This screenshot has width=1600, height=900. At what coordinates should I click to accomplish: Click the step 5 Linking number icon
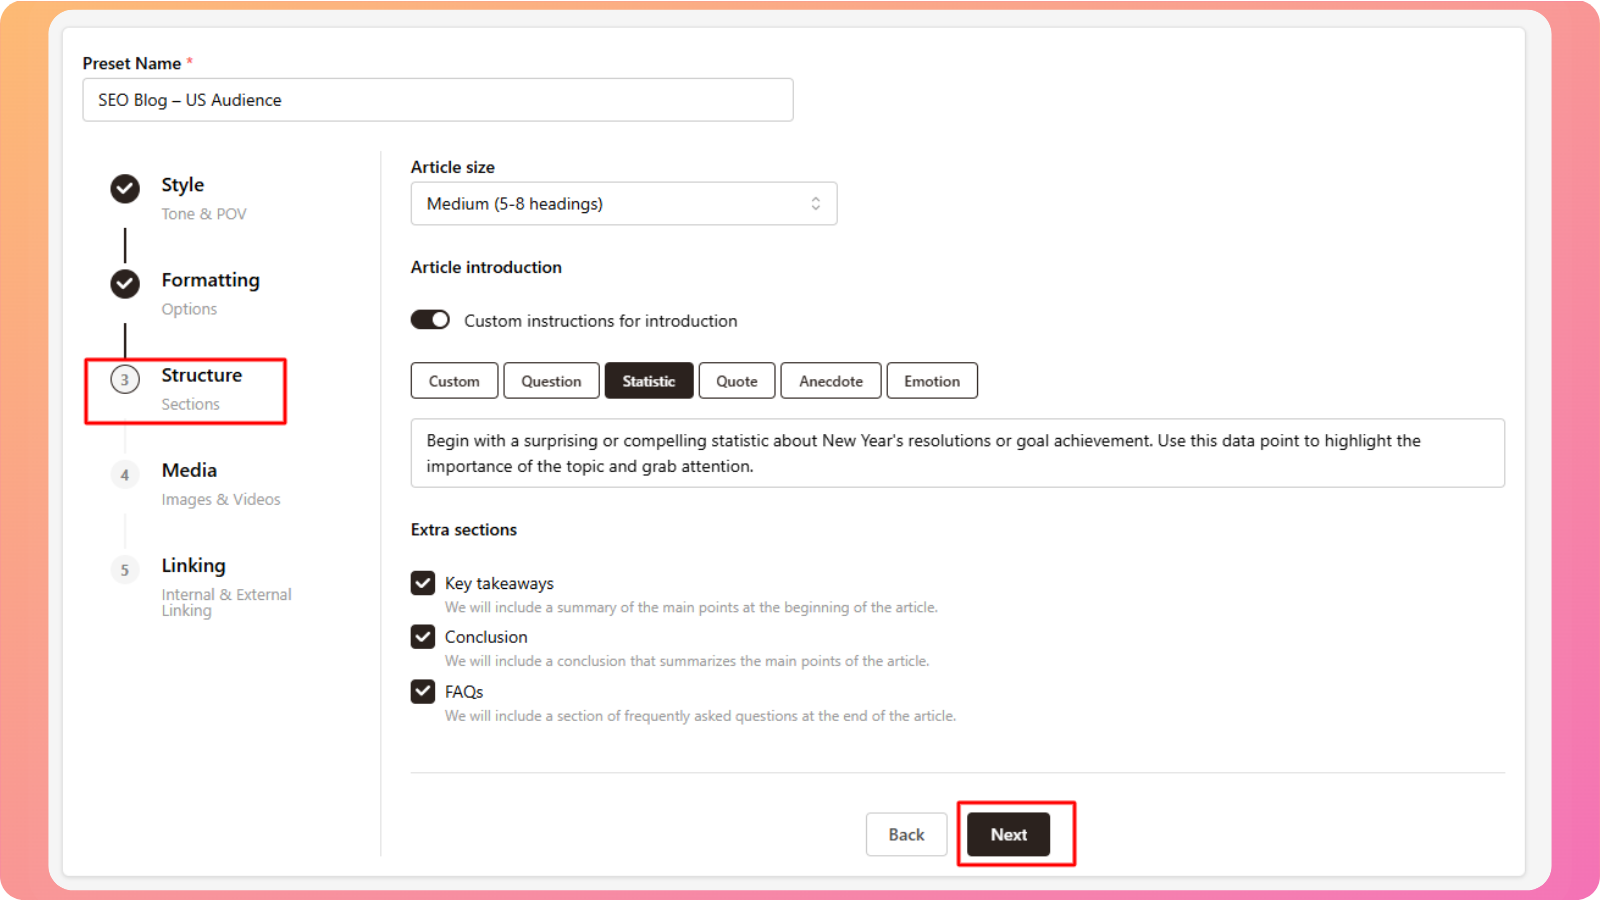125,570
